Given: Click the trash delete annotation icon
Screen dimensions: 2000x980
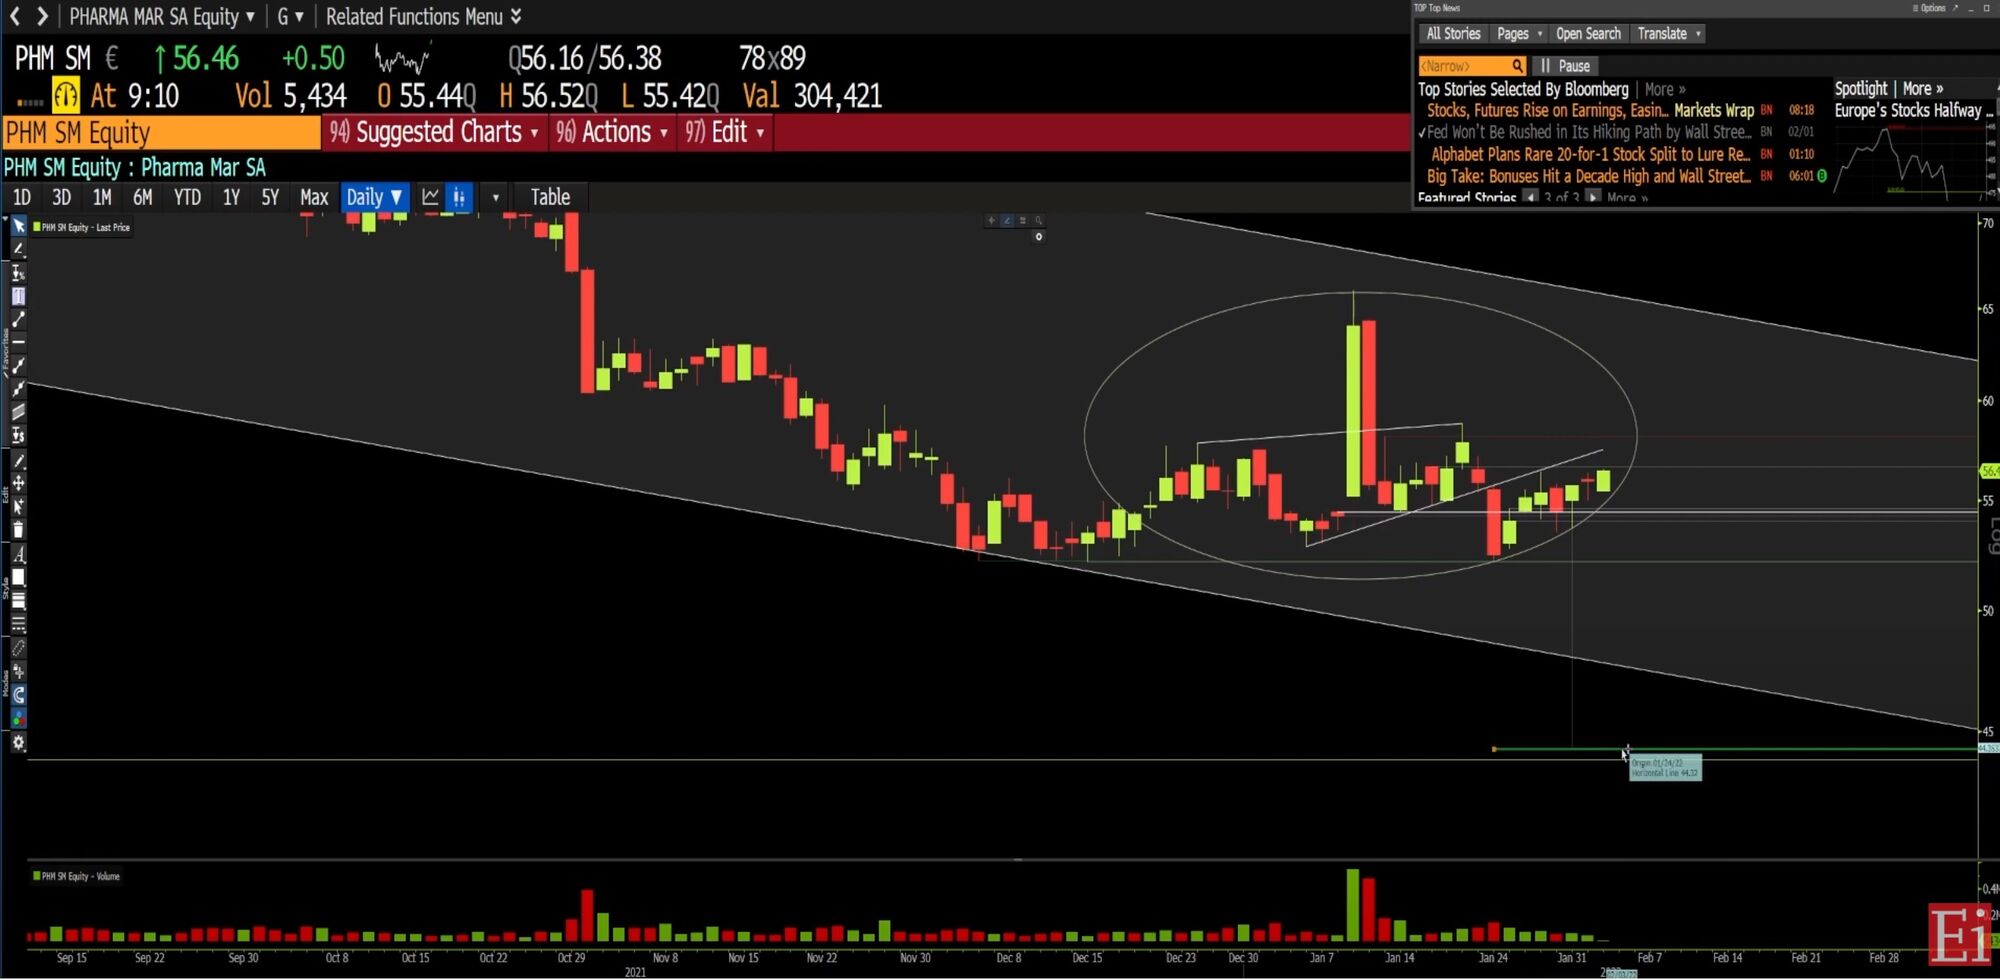Looking at the screenshot, I should click(x=18, y=529).
